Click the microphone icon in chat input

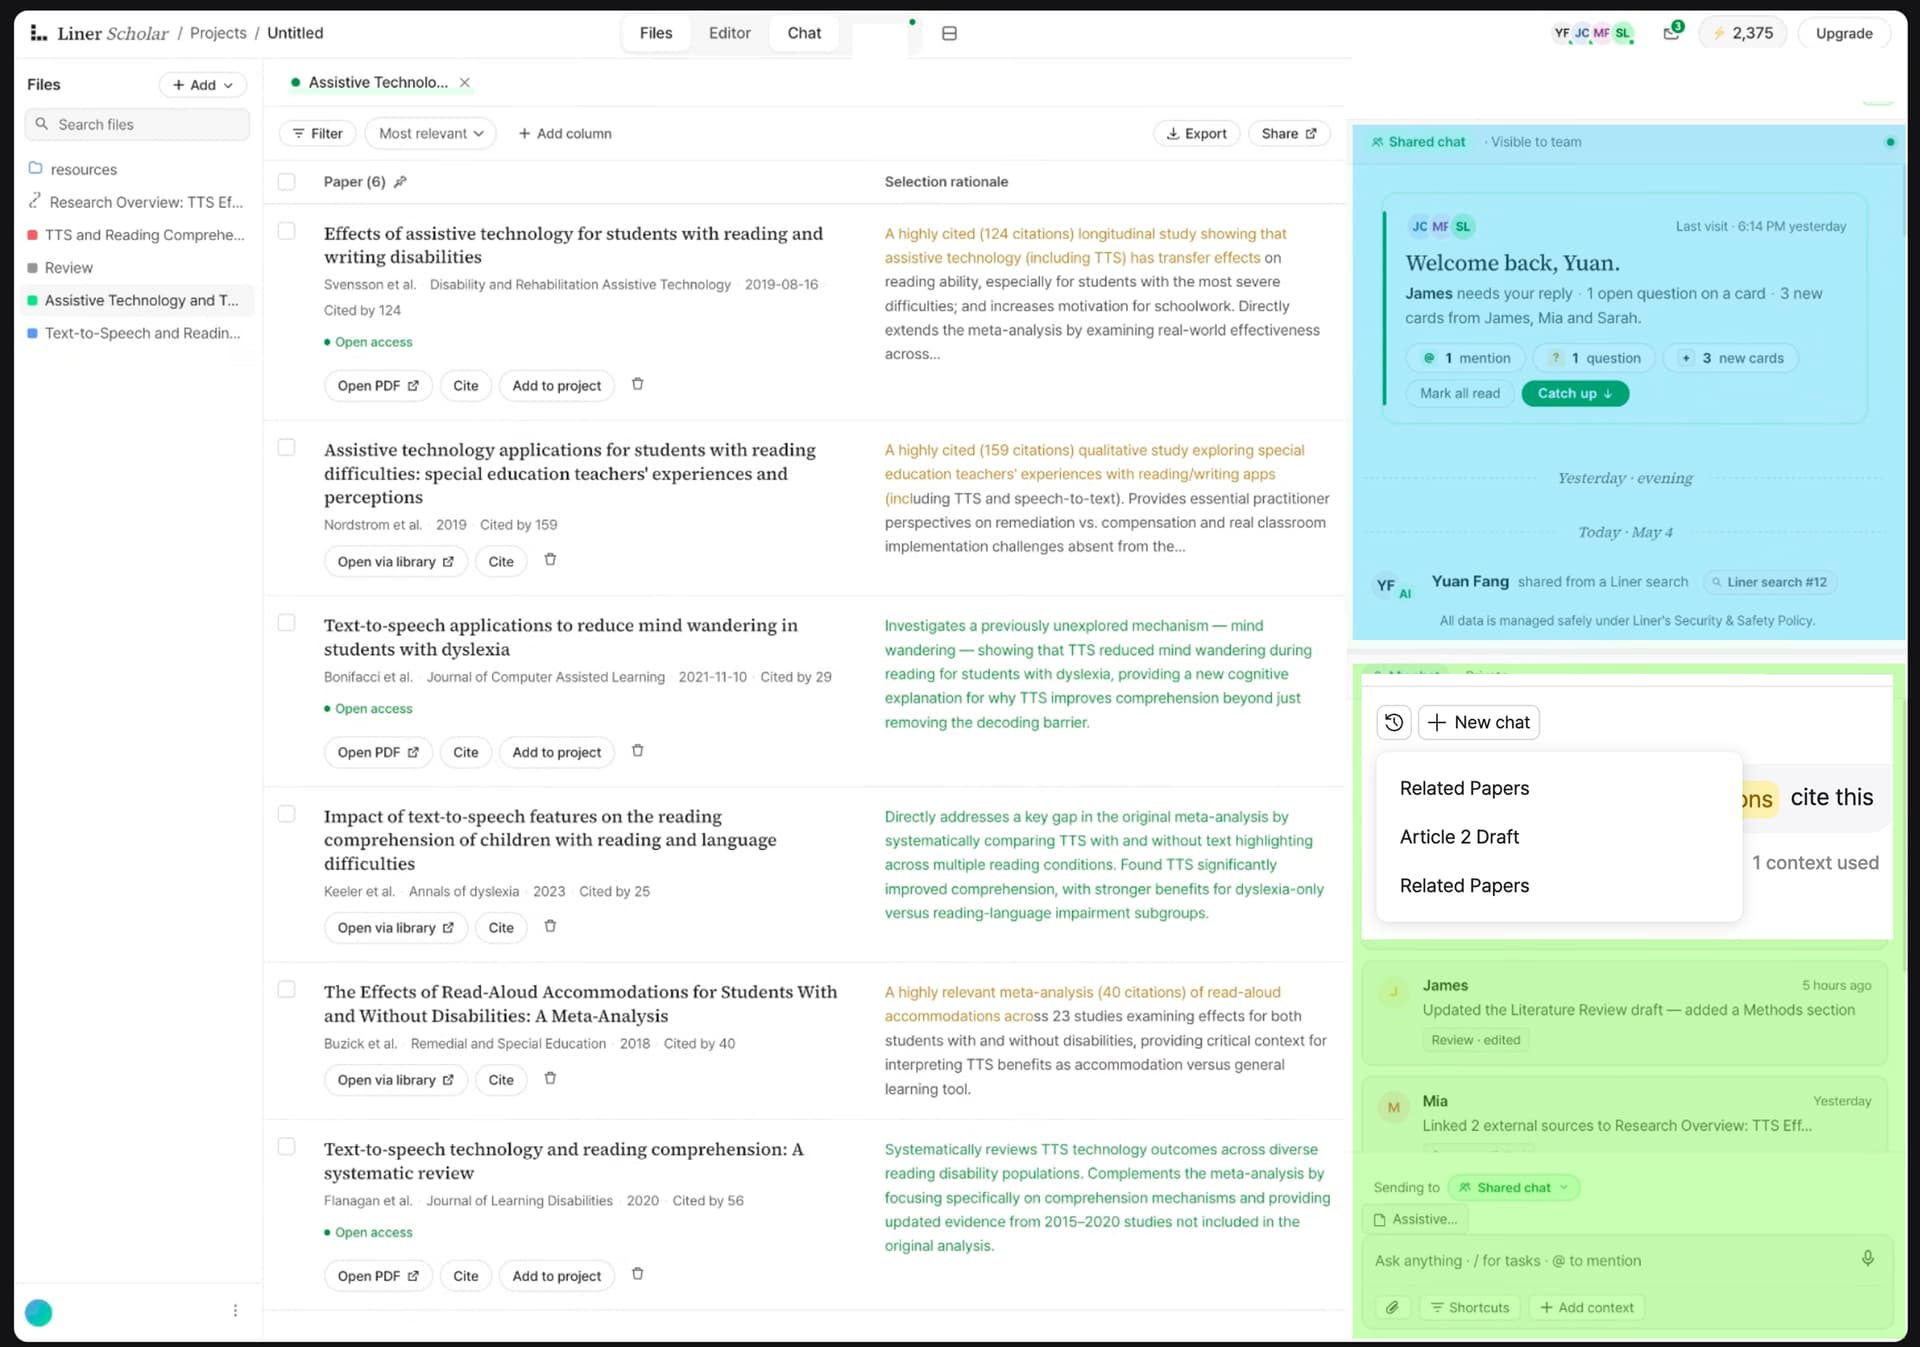point(1867,1259)
